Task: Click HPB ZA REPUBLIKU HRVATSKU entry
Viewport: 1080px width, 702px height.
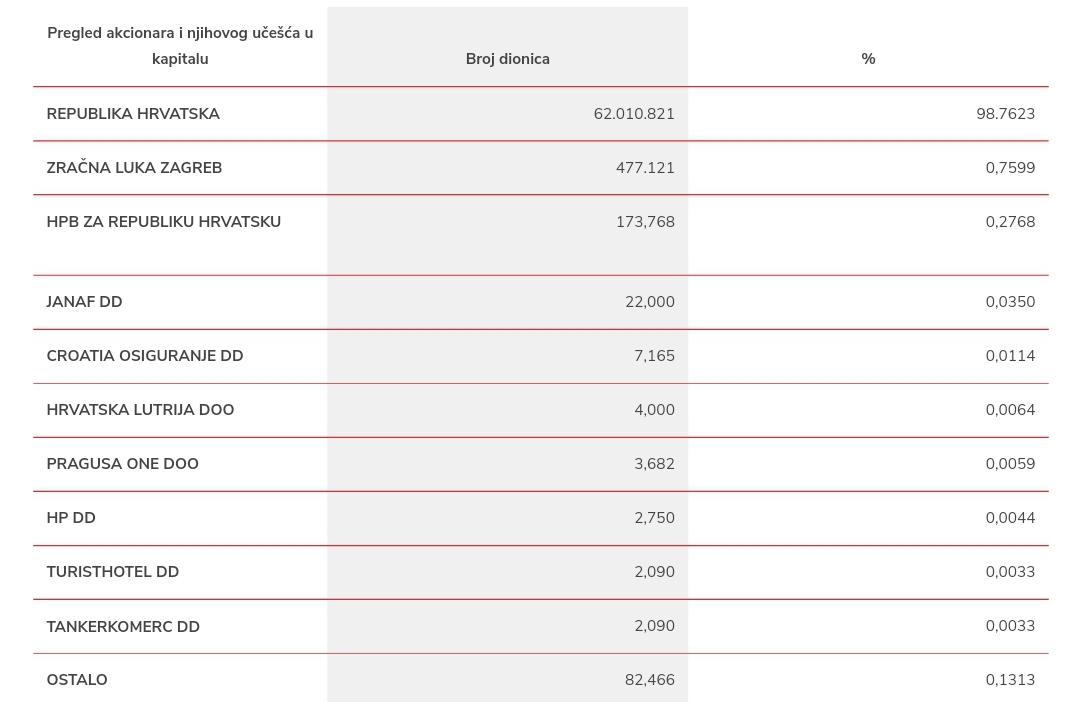Action: pos(163,222)
